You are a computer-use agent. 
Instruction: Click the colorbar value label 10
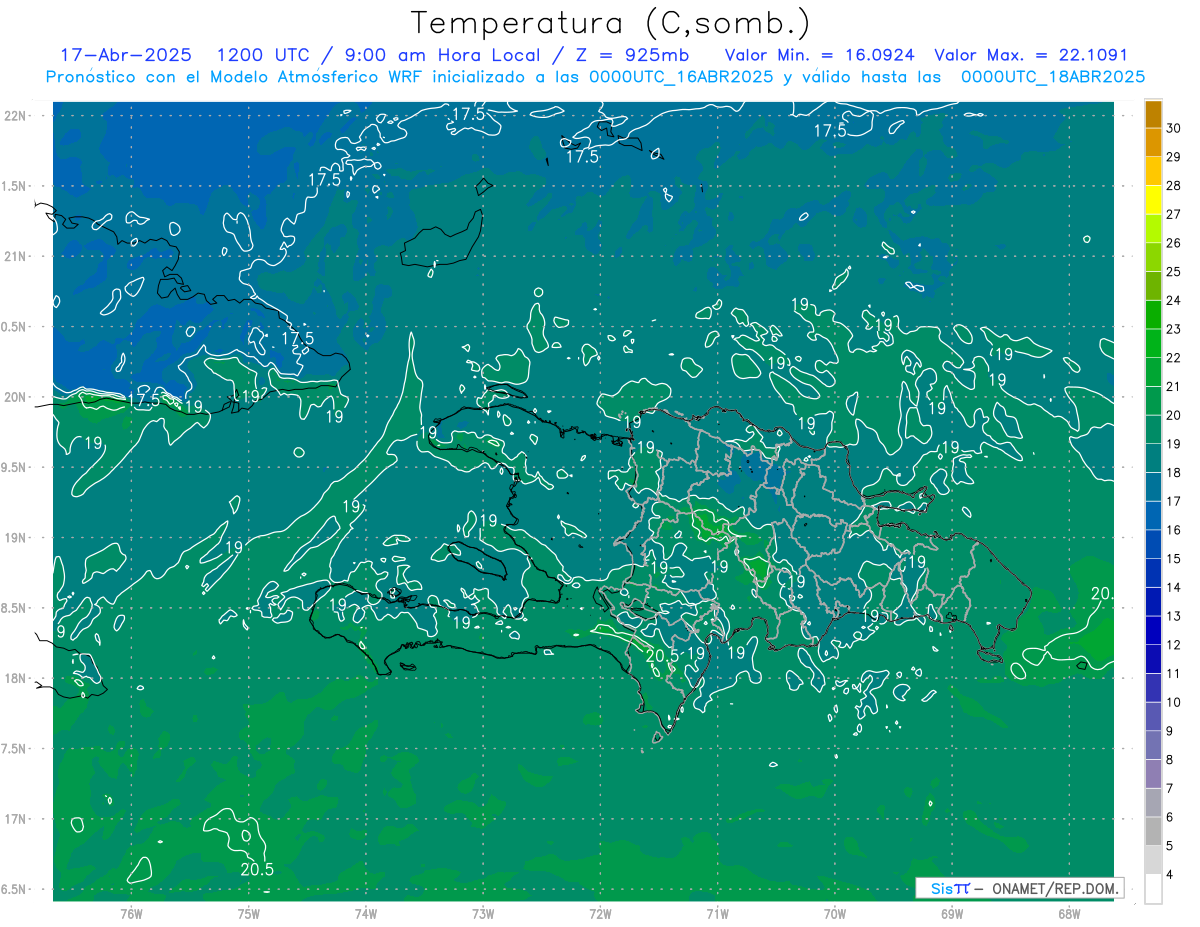tap(1174, 703)
